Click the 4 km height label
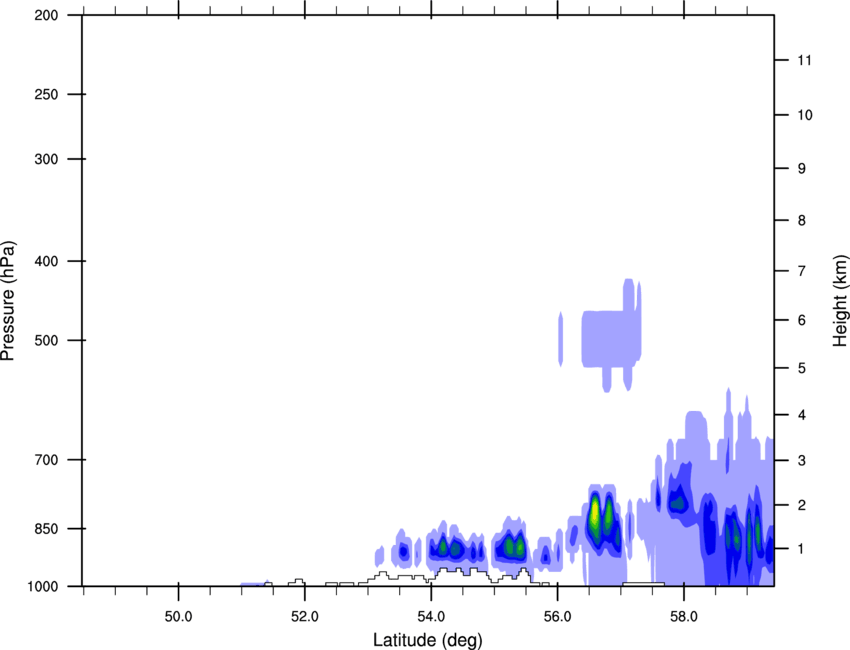Image resolution: width=850 pixels, height=650 pixels. point(802,415)
